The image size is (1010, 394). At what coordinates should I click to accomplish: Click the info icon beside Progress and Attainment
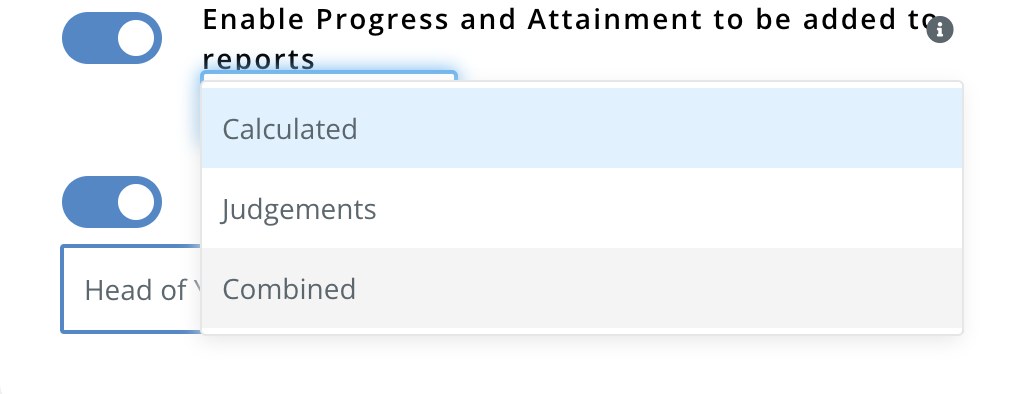(x=939, y=30)
